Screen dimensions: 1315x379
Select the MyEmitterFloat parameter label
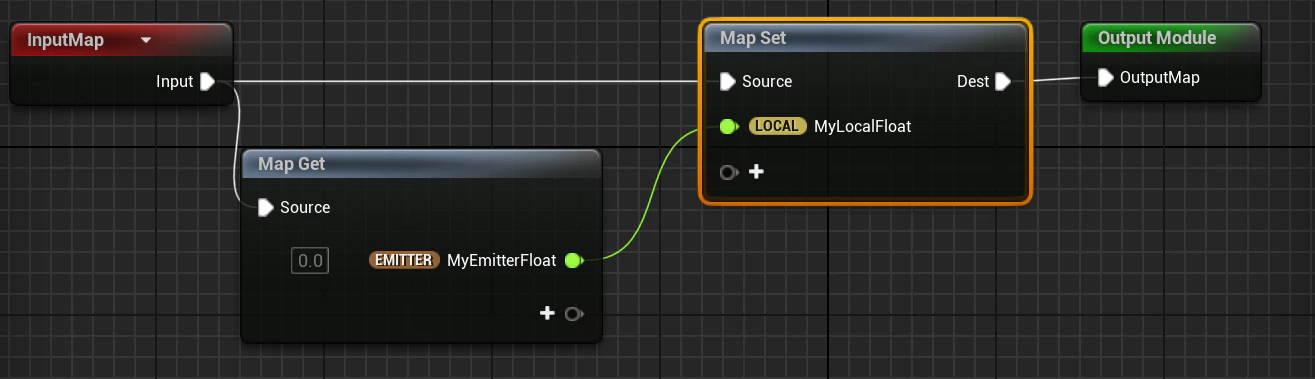pyautogui.click(x=501, y=261)
